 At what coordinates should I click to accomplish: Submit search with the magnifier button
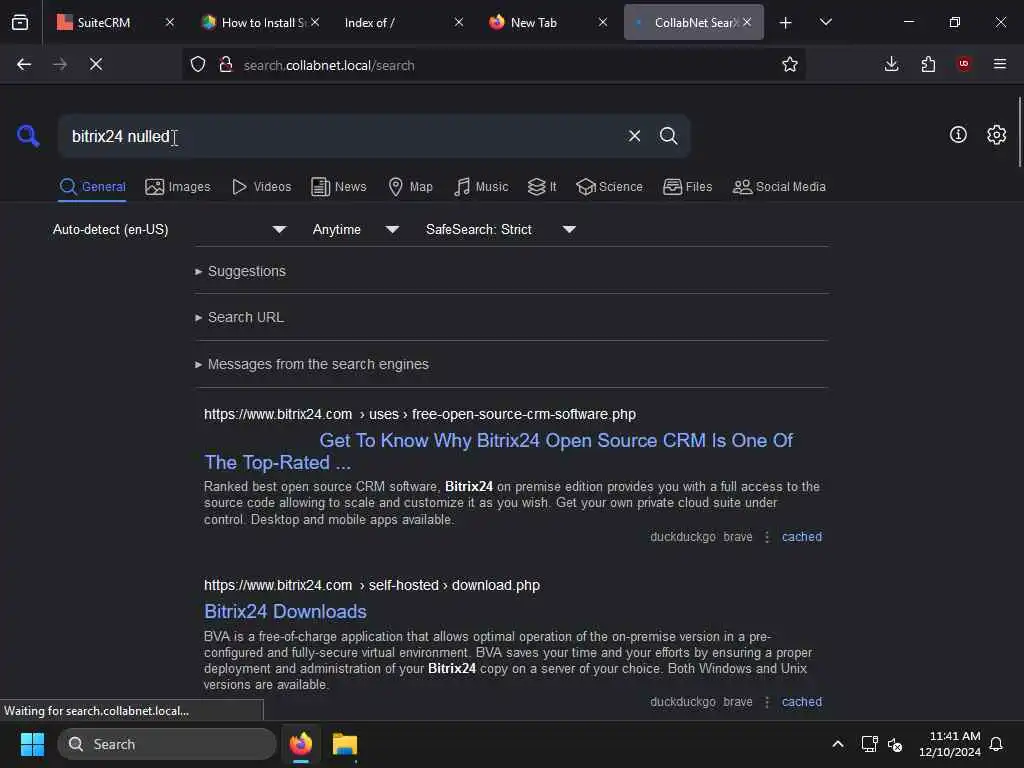[668, 136]
